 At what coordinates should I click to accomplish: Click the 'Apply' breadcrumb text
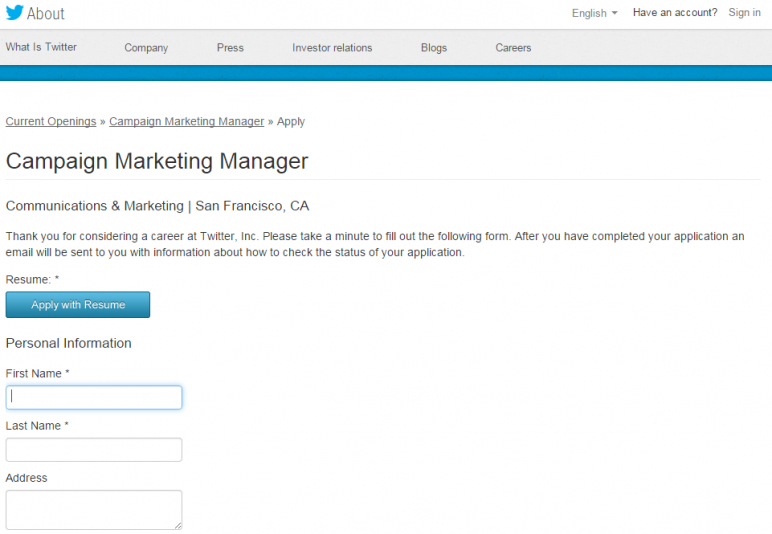(291, 122)
